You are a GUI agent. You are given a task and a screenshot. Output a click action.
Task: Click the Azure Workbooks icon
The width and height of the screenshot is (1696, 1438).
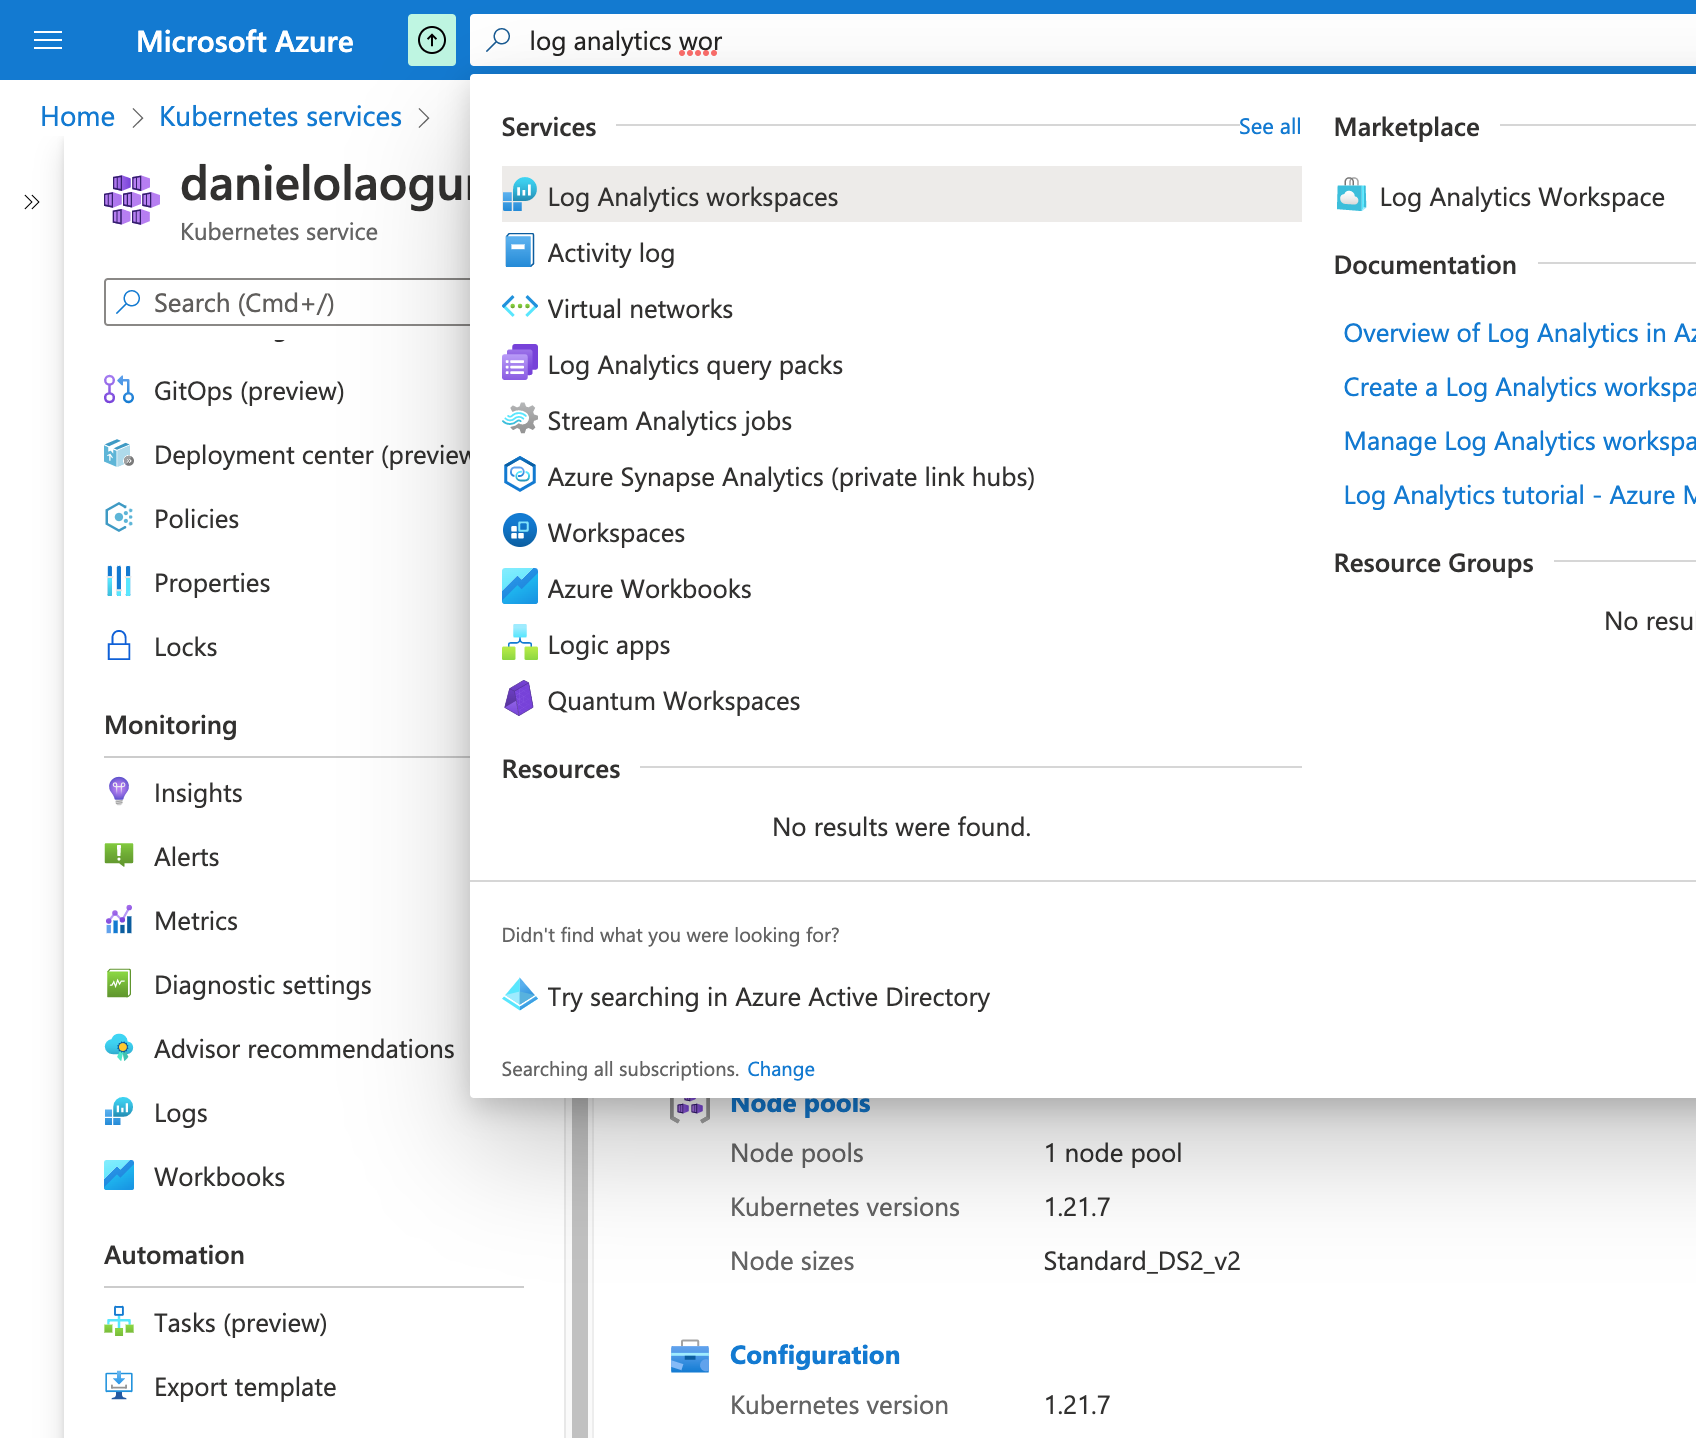(x=519, y=587)
